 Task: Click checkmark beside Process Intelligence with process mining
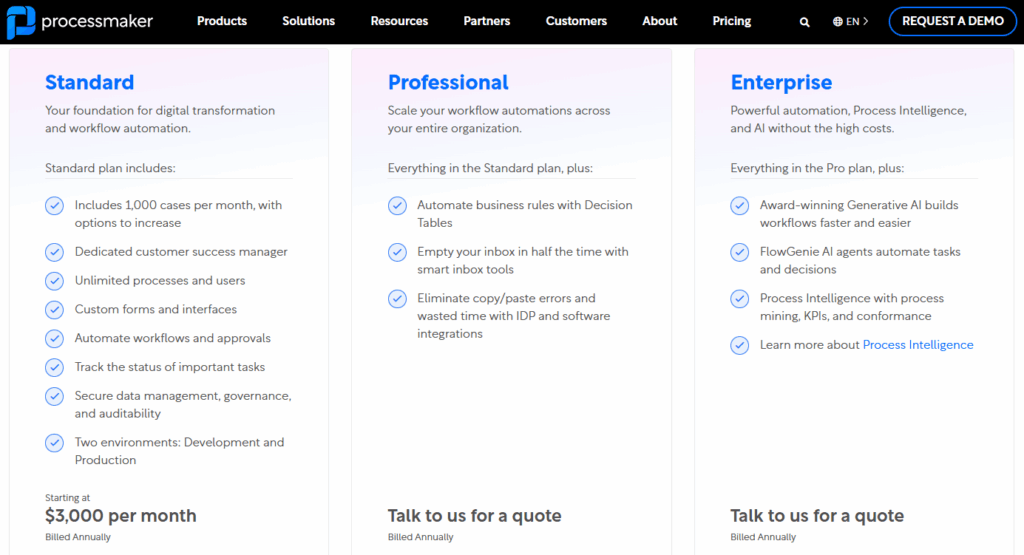click(x=739, y=298)
